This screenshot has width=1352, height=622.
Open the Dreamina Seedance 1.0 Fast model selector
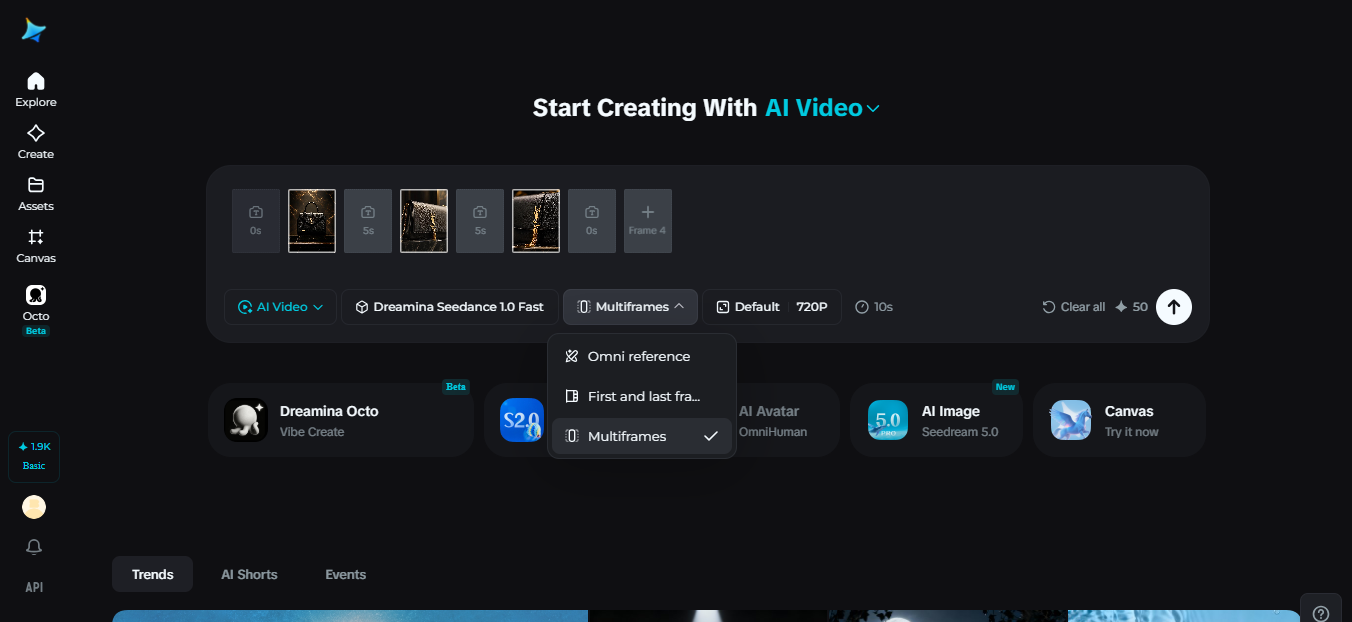click(x=450, y=307)
